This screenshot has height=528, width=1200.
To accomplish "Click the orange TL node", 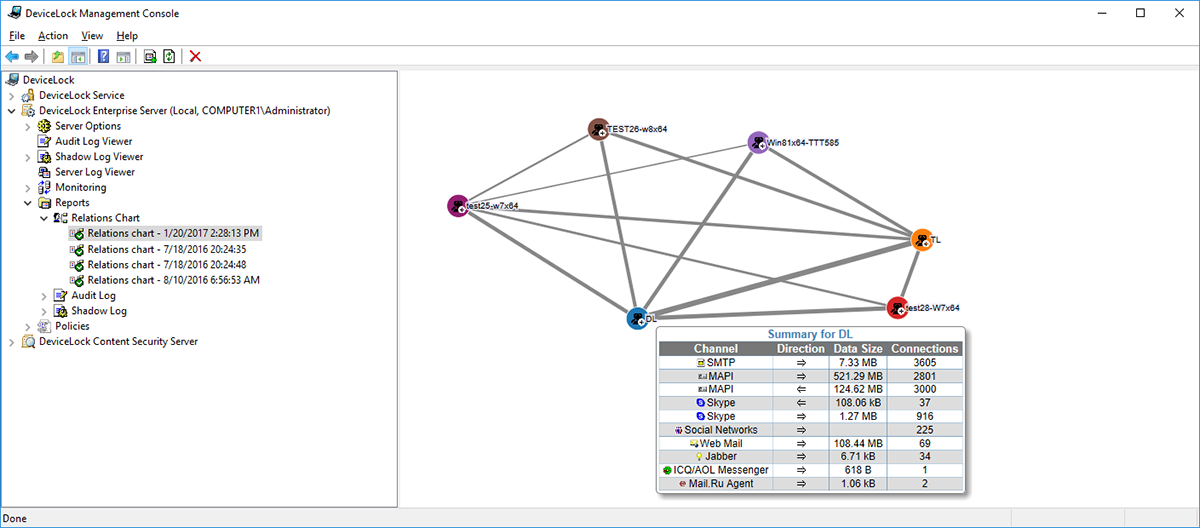I will click(x=922, y=240).
